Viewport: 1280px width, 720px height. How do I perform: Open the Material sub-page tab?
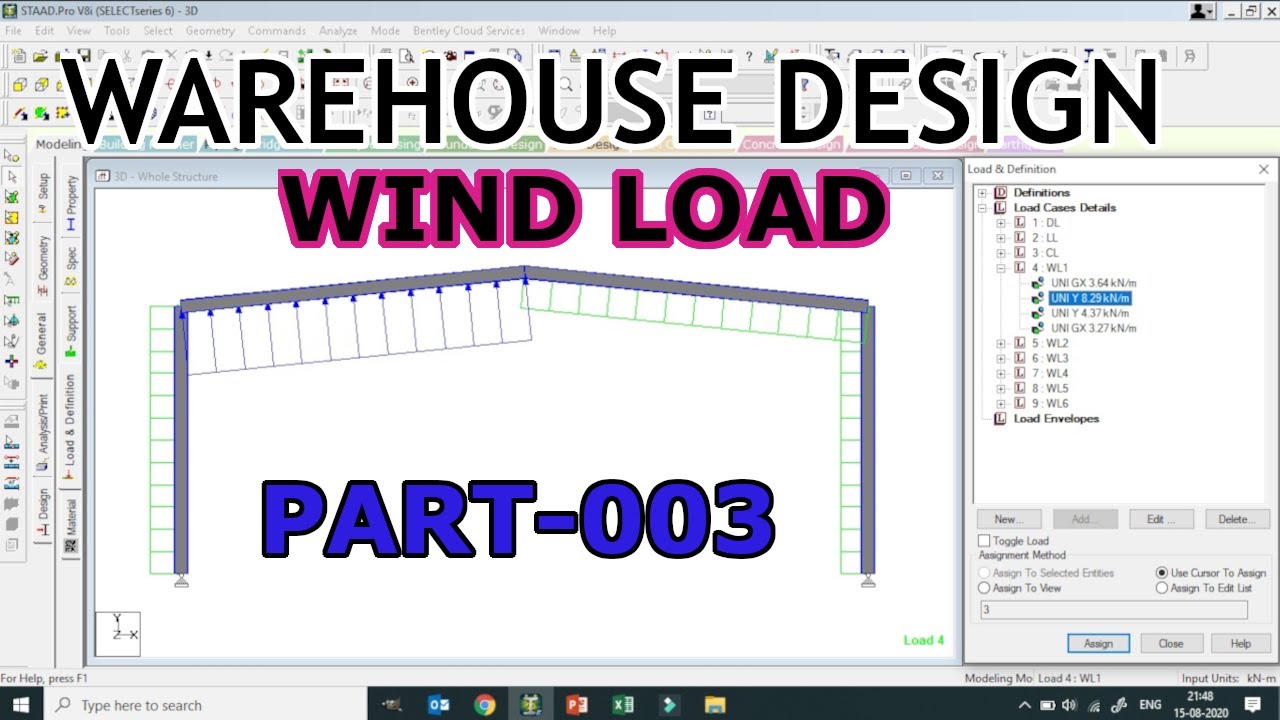tap(71, 525)
